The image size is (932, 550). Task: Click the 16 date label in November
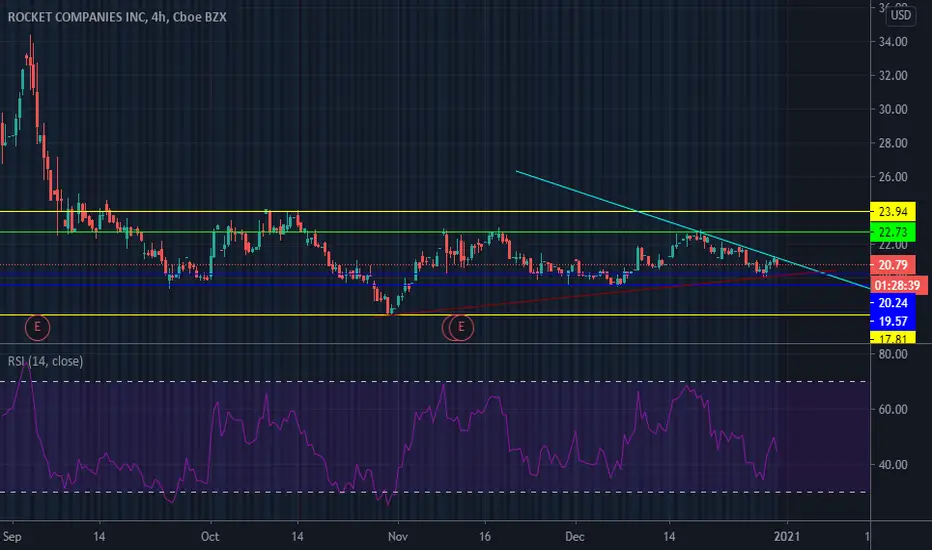tap(485, 536)
